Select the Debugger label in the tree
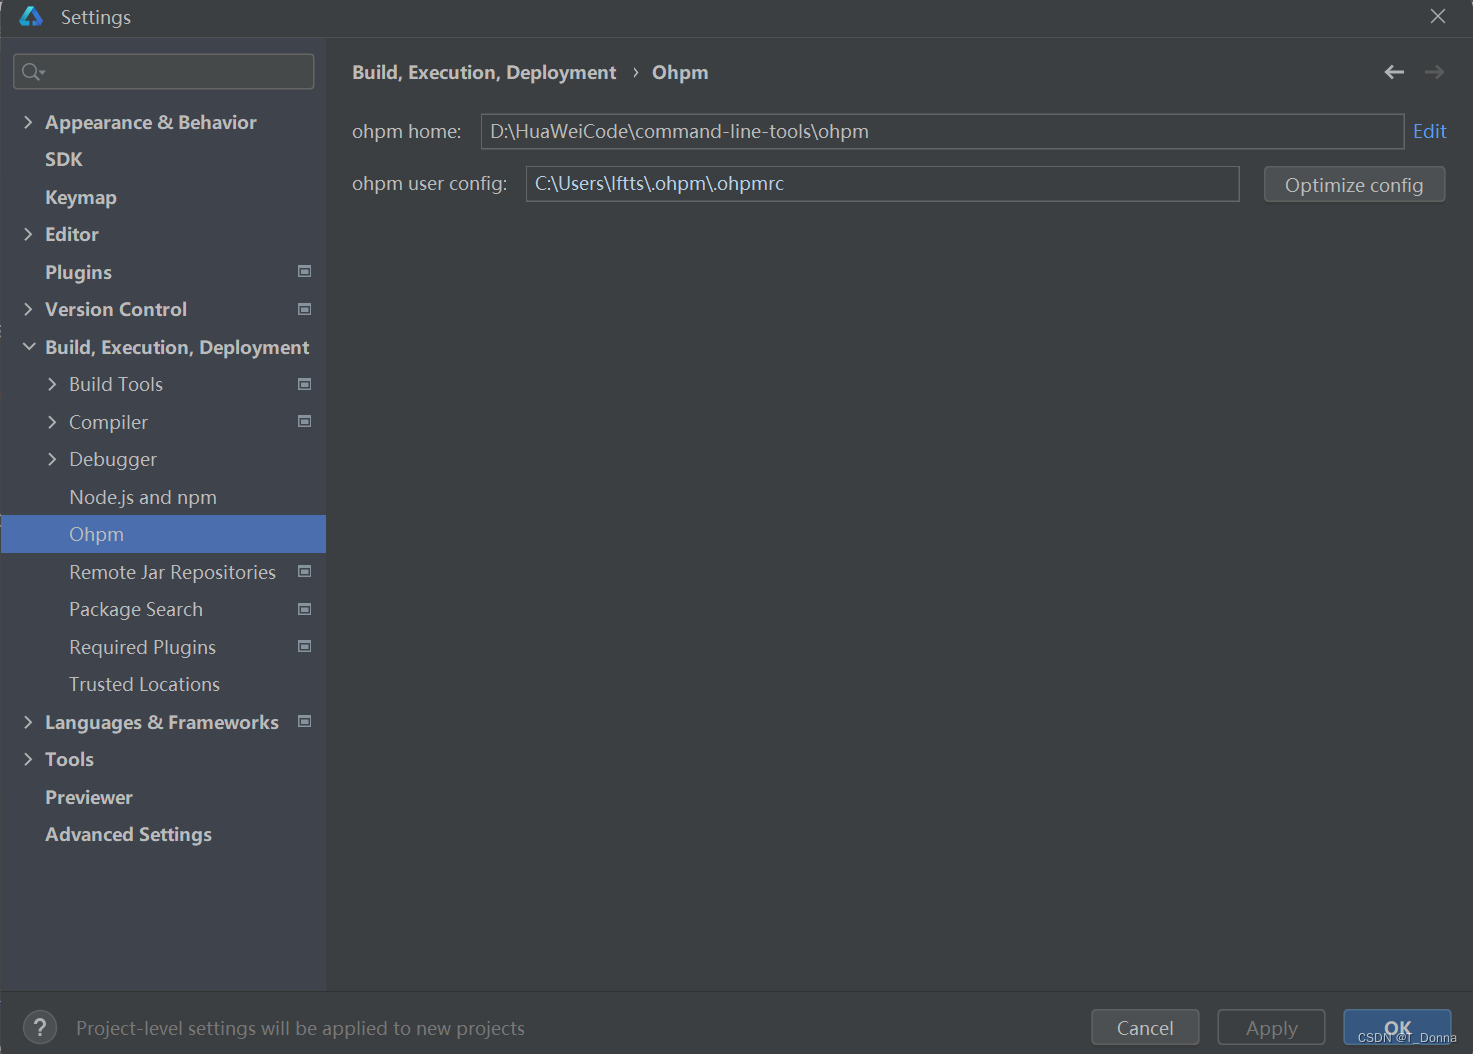 113,459
